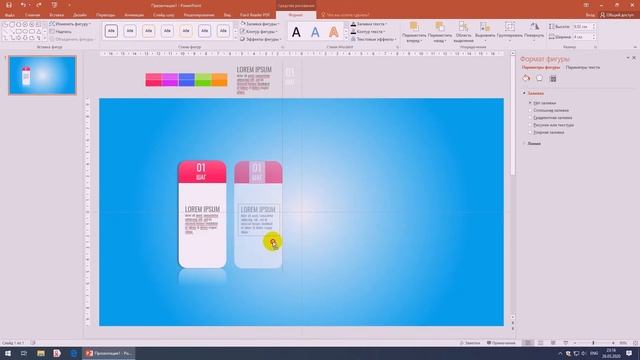
Task: Open Эффекты фигуры dropdown
Action: point(260,39)
